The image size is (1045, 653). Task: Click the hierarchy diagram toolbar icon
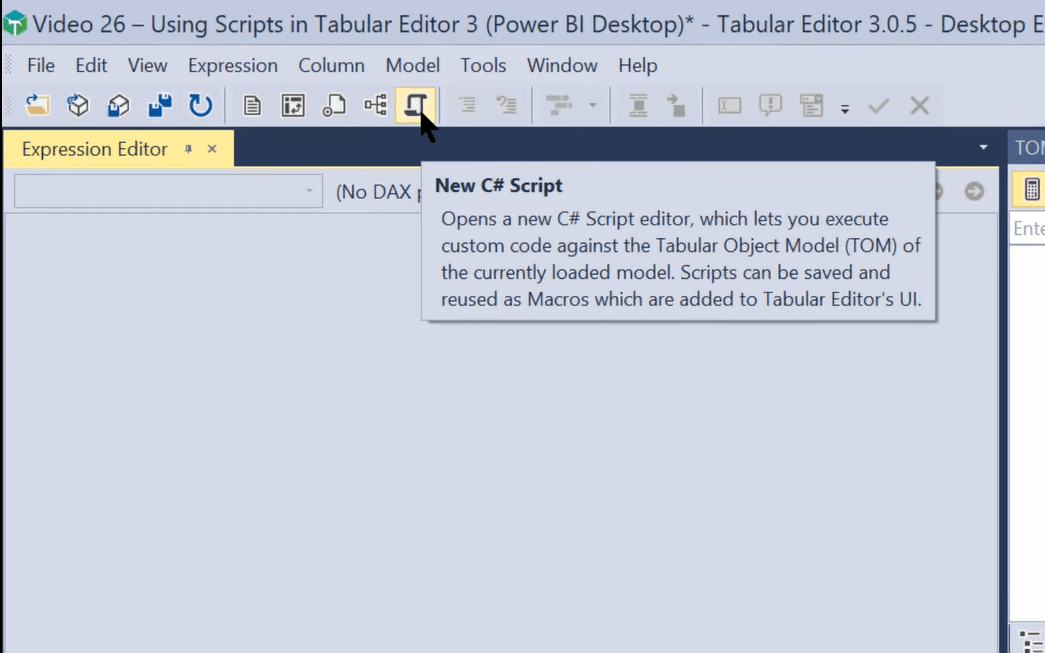(x=375, y=105)
